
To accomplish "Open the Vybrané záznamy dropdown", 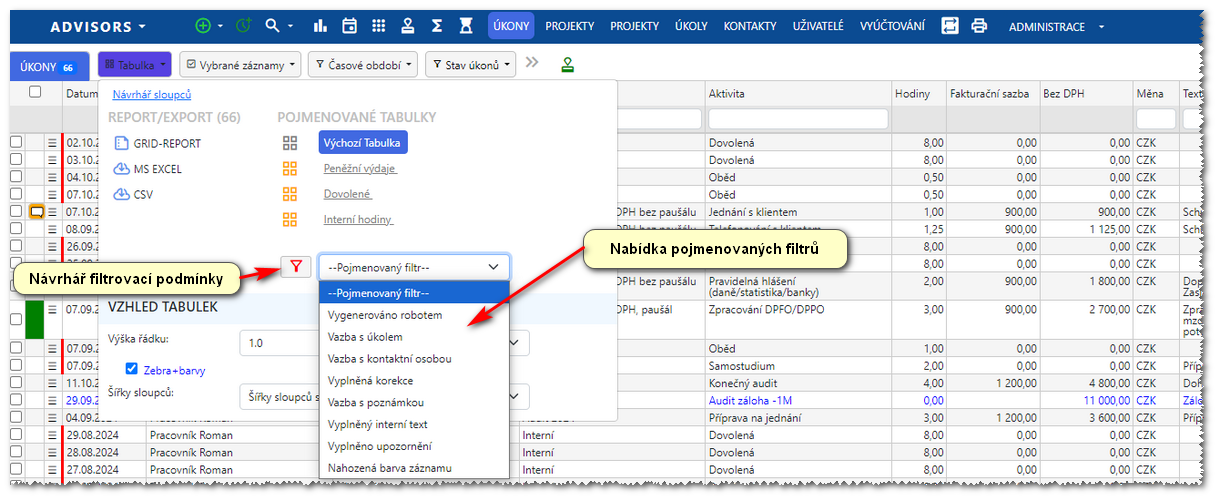I will 240,66.
